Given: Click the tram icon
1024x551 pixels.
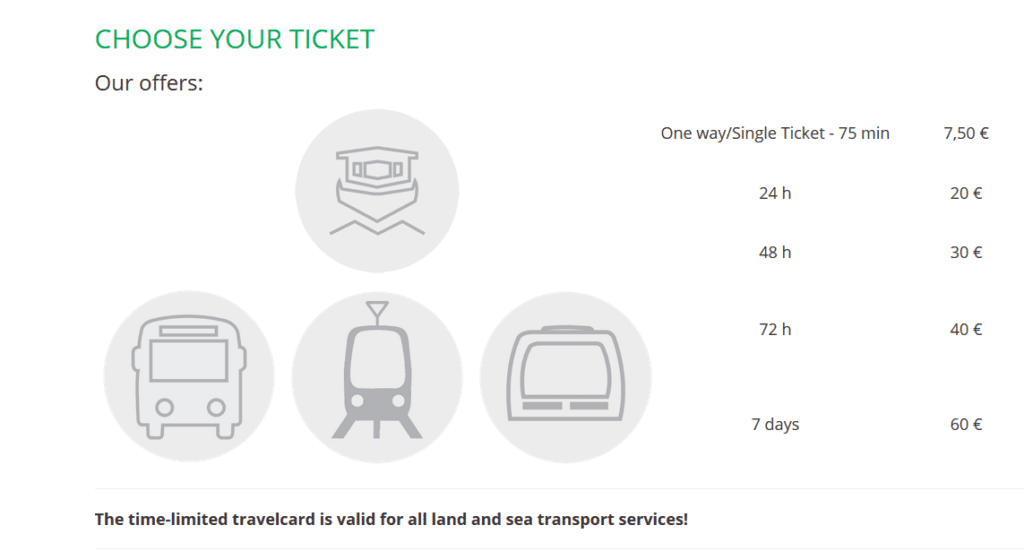Looking at the screenshot, I should pos(377,377).
